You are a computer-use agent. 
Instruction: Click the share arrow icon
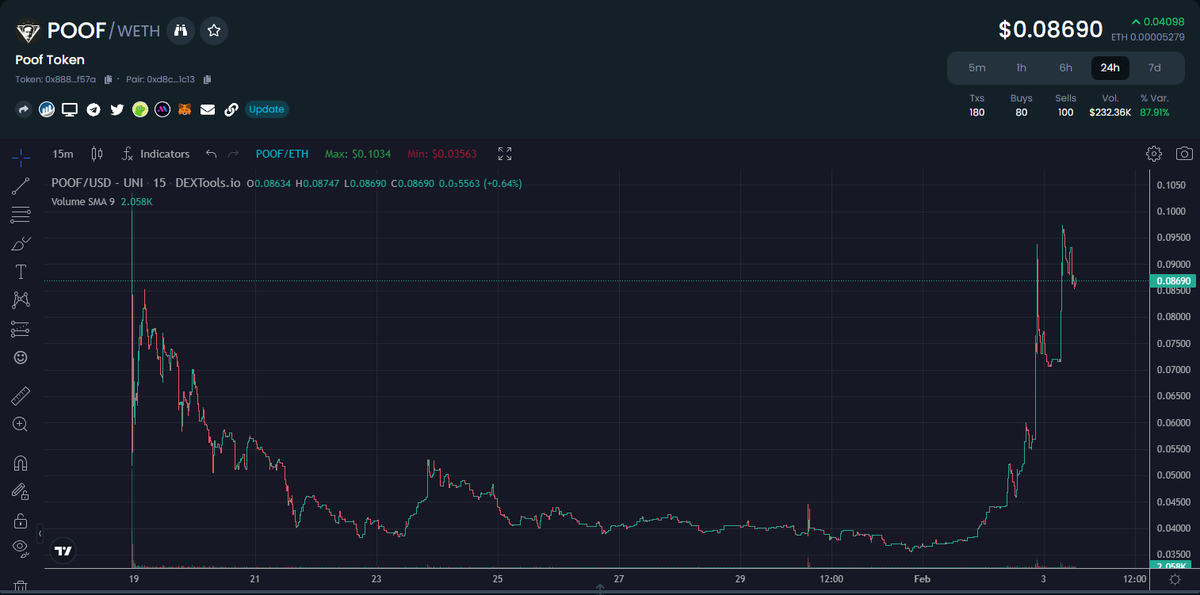pyautogui.click(x=23, y=109)
